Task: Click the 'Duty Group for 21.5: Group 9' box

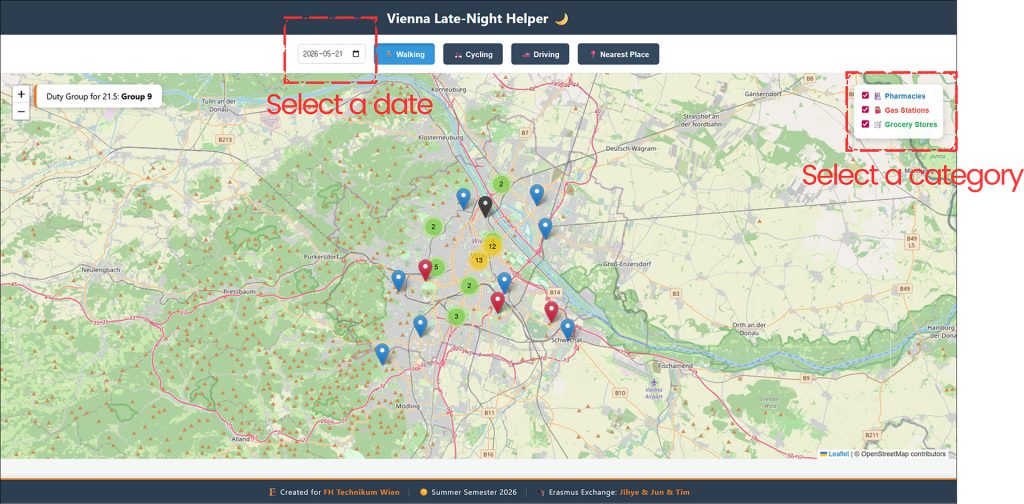Action: coord(99,96)
